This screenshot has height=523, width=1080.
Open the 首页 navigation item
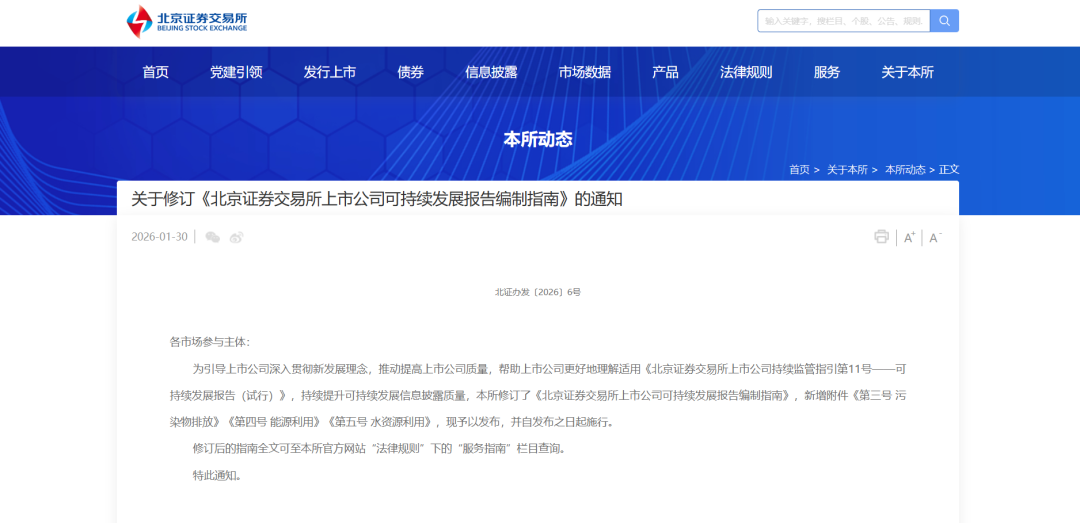pos(156,72)
